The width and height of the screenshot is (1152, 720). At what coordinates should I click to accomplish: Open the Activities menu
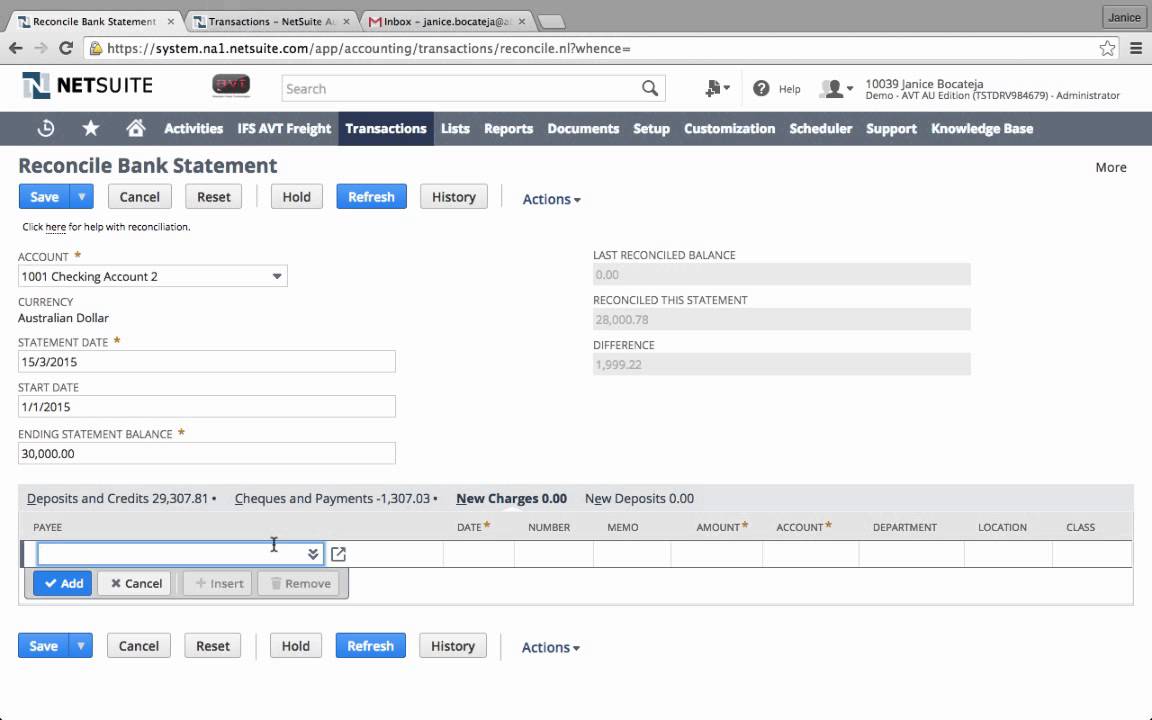pyautogui.click(x=193, y=129)
